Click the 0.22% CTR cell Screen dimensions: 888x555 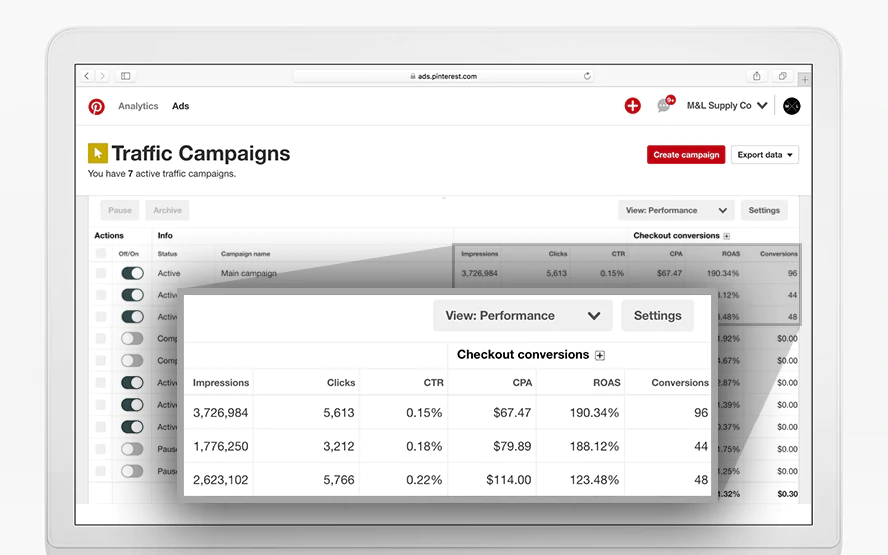pyautogui.click(x=424, y=480)
